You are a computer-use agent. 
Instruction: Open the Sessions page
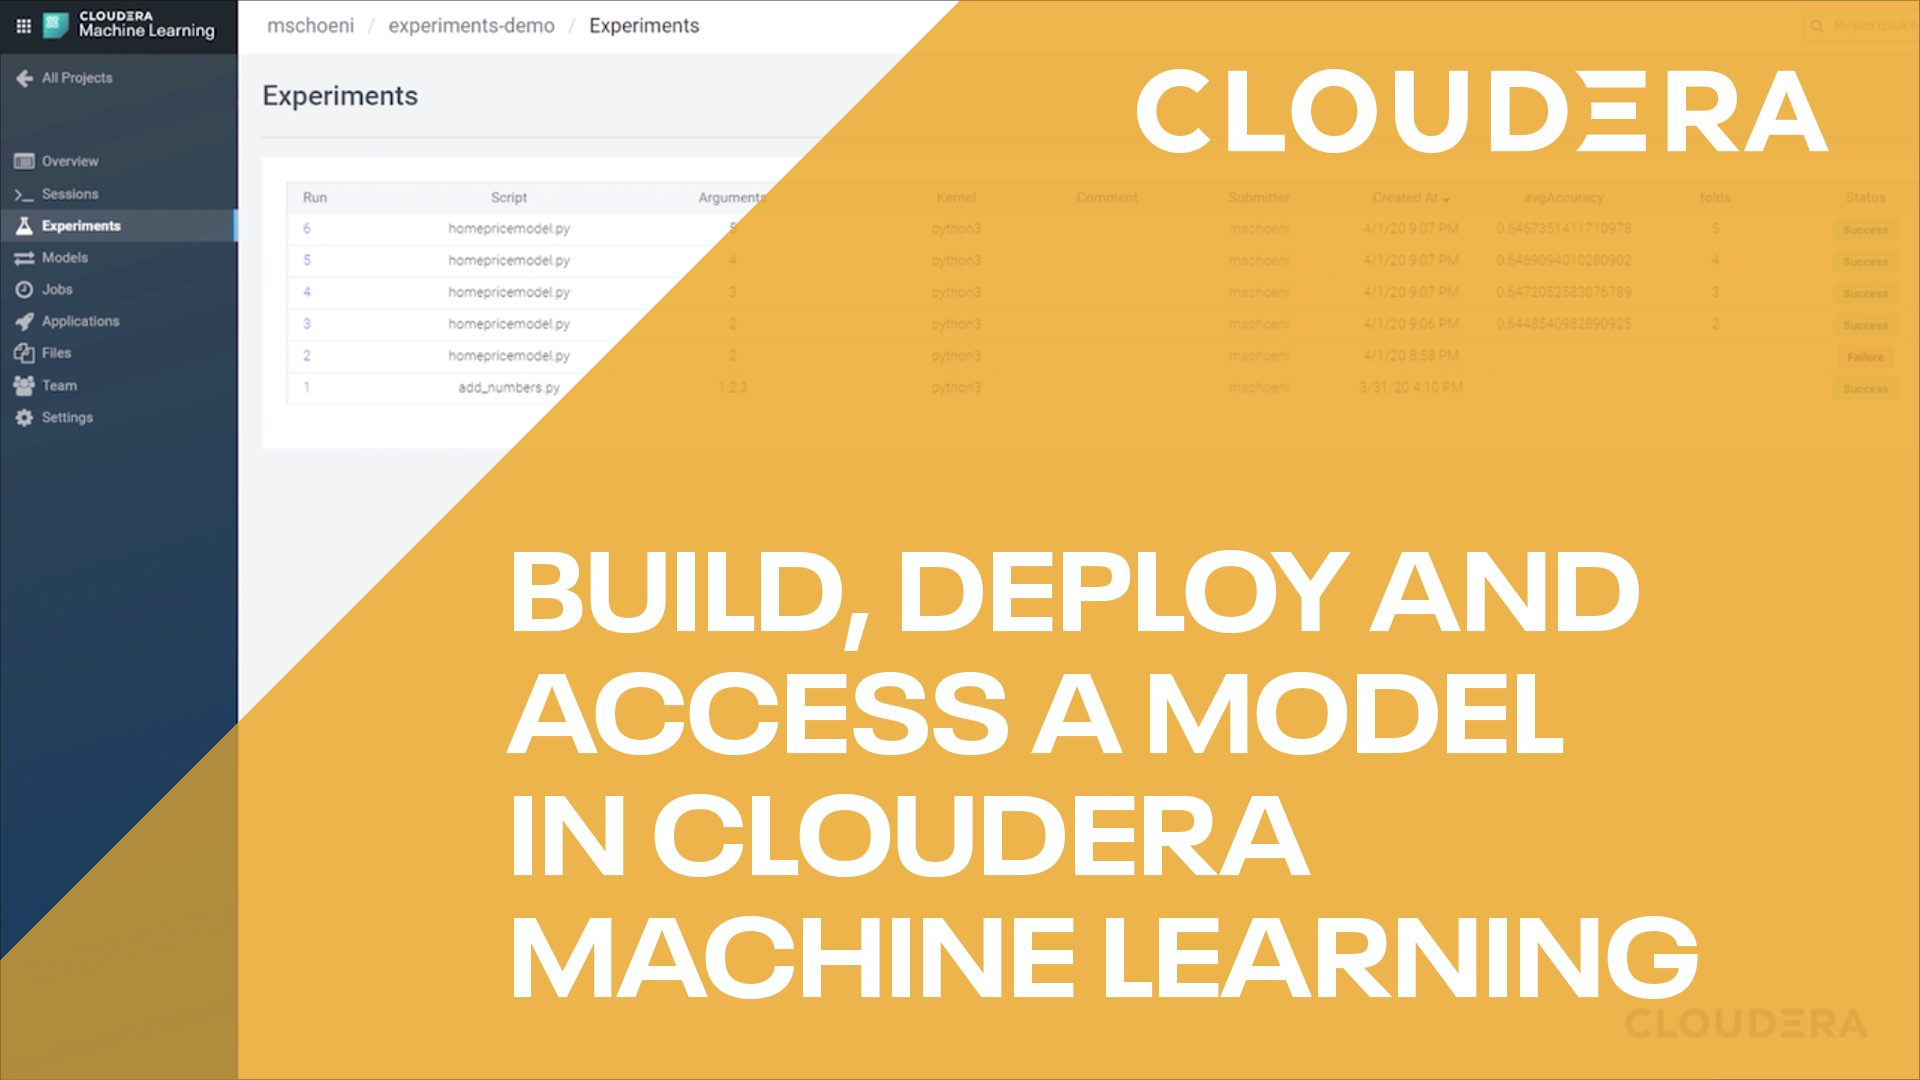[x=70, y=194]
